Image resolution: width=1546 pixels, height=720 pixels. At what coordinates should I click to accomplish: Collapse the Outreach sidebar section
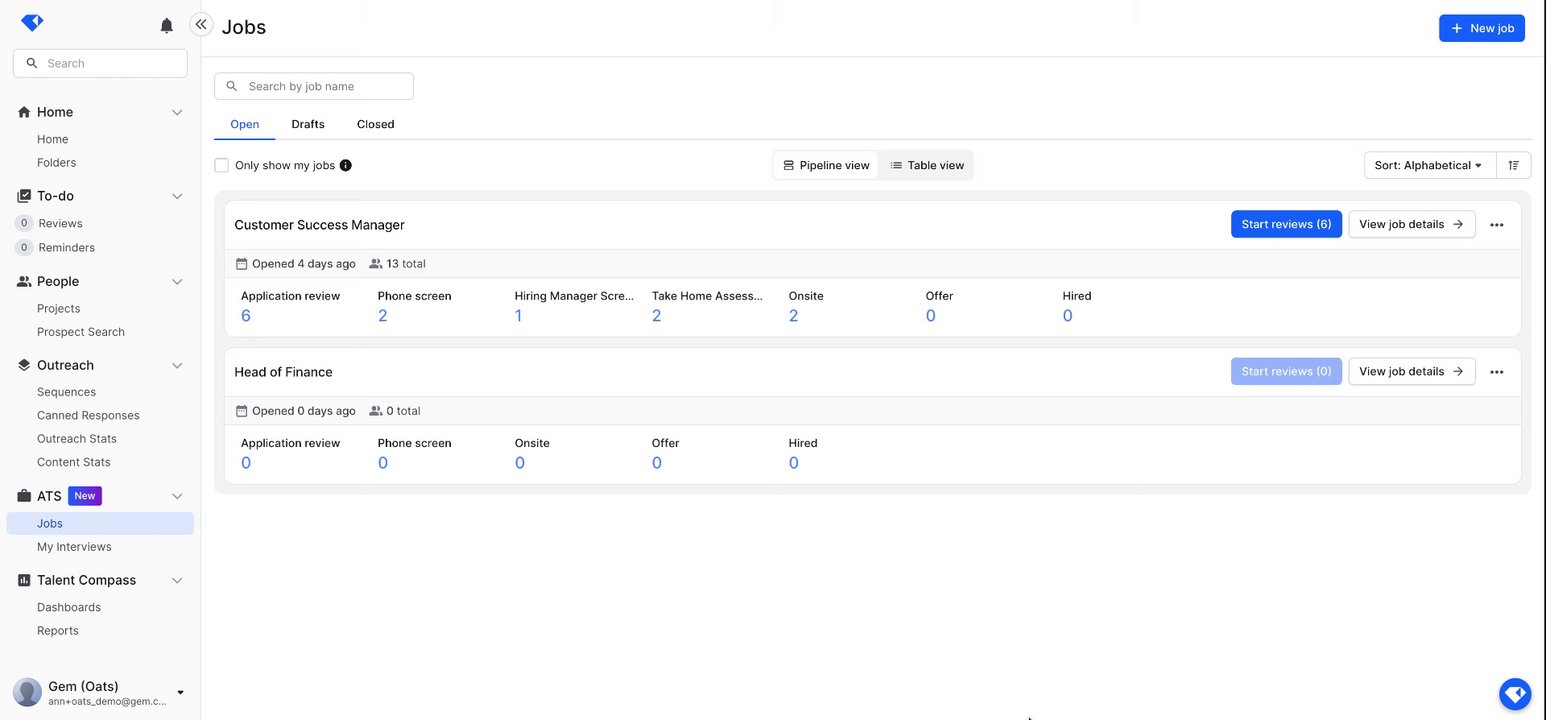(177, 366)
